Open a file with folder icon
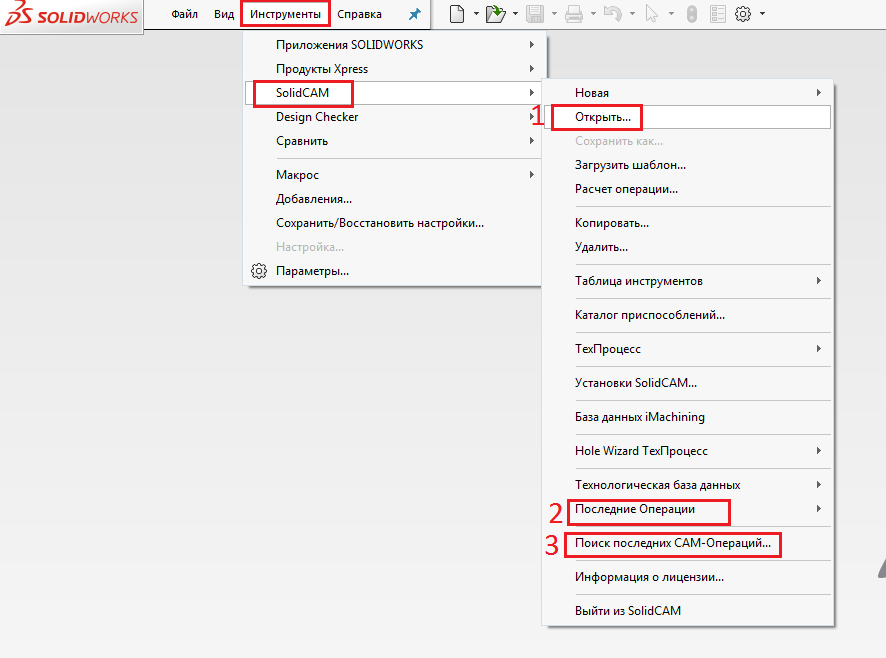886x658 pixels. (496, 14)
